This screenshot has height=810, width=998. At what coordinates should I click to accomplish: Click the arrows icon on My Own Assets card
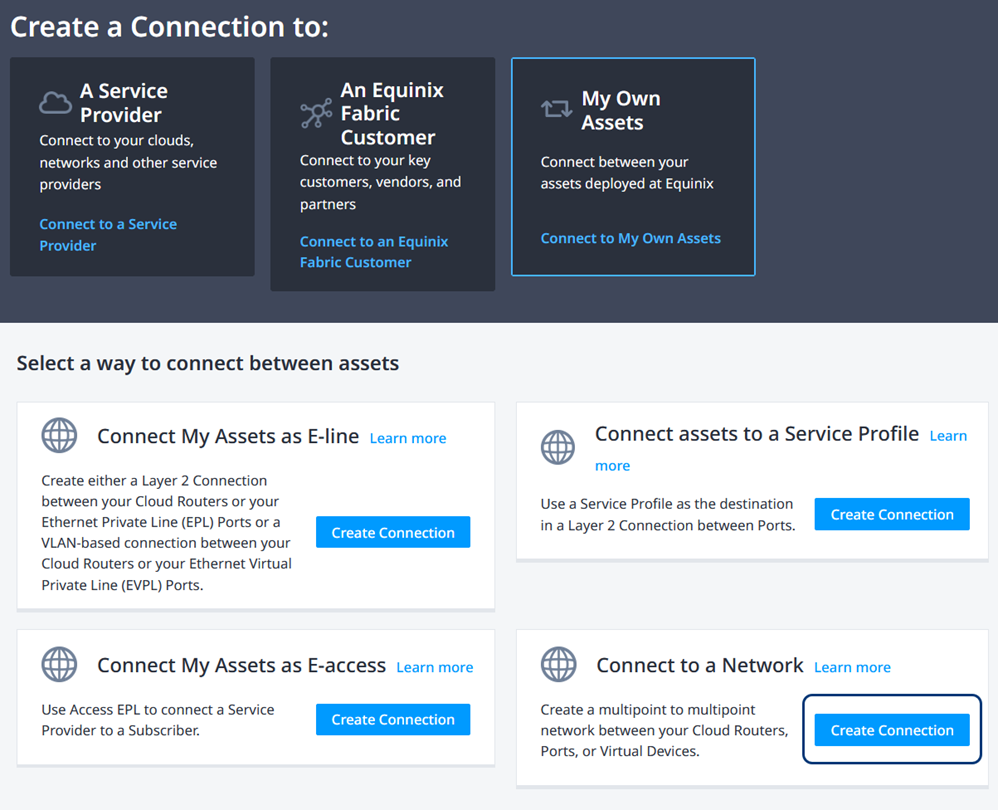coord(556,110)
